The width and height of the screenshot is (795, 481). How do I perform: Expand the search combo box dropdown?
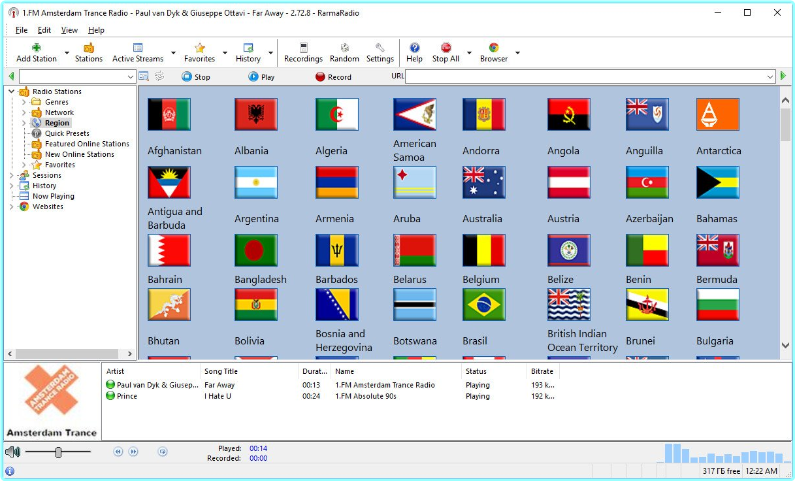click(130, 77)
